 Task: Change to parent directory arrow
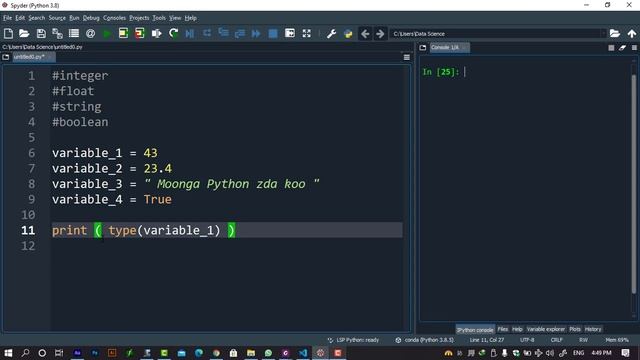pyautogui.click(x=632, y=33)
